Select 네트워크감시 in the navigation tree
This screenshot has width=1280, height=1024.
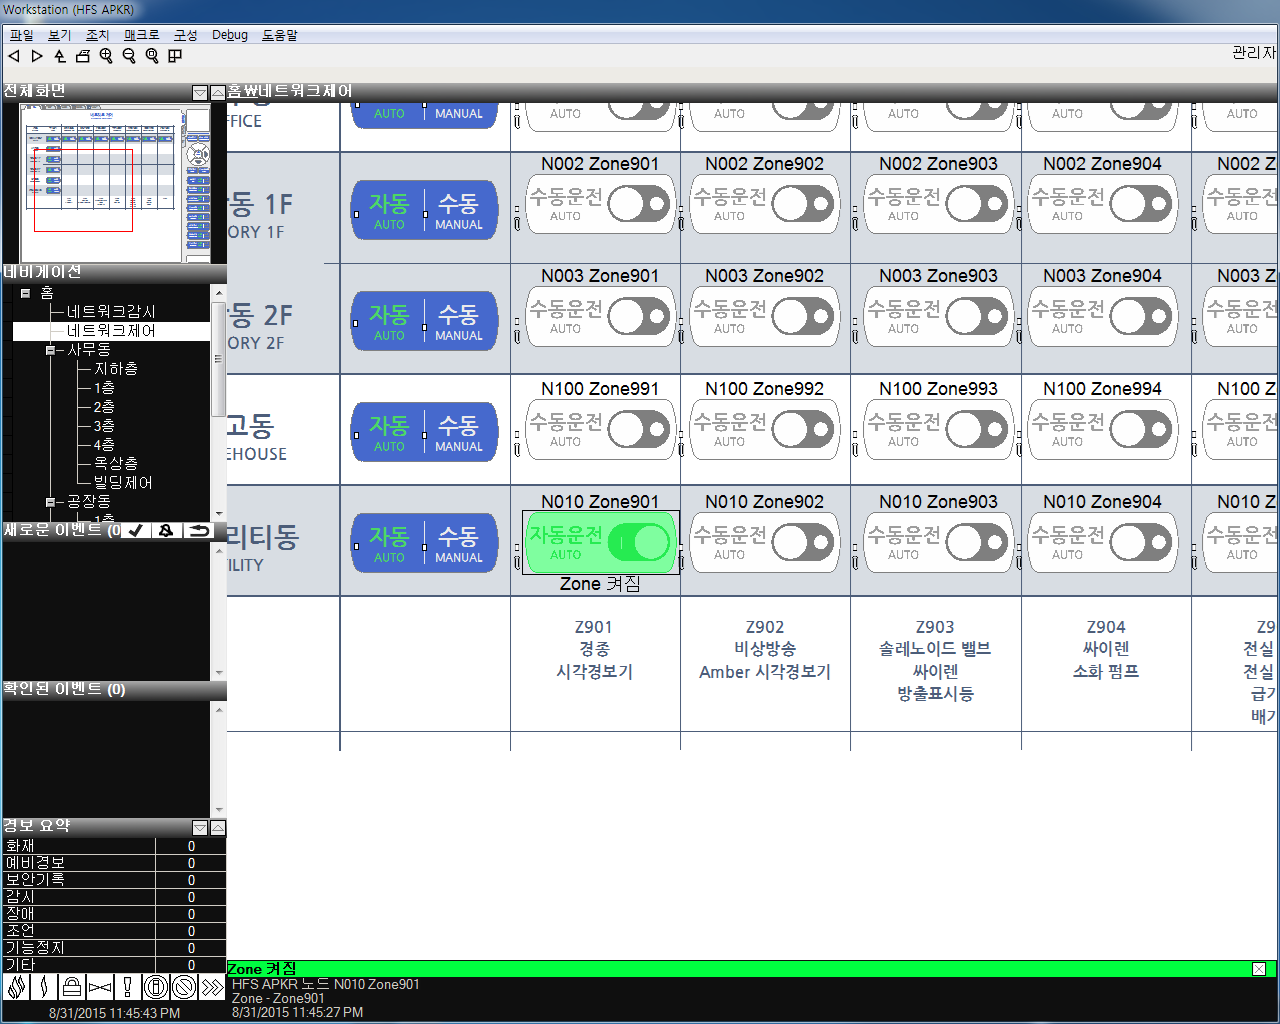click(x=111, y=312)
